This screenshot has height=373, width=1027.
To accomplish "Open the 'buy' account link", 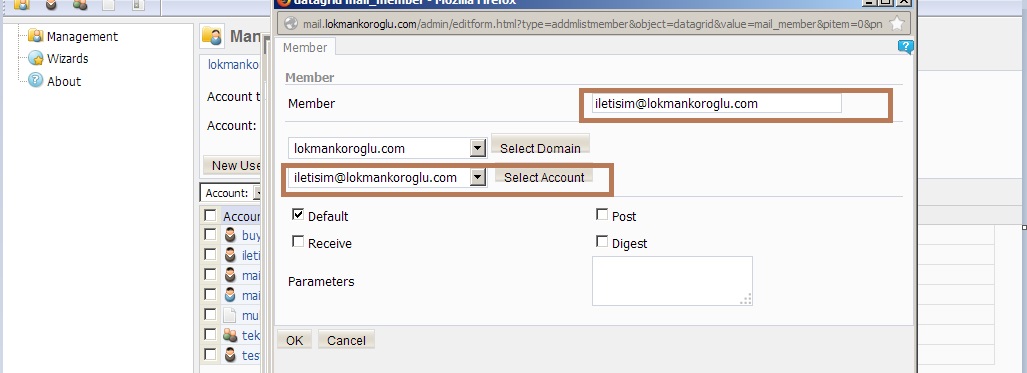I will click(252, 235).
